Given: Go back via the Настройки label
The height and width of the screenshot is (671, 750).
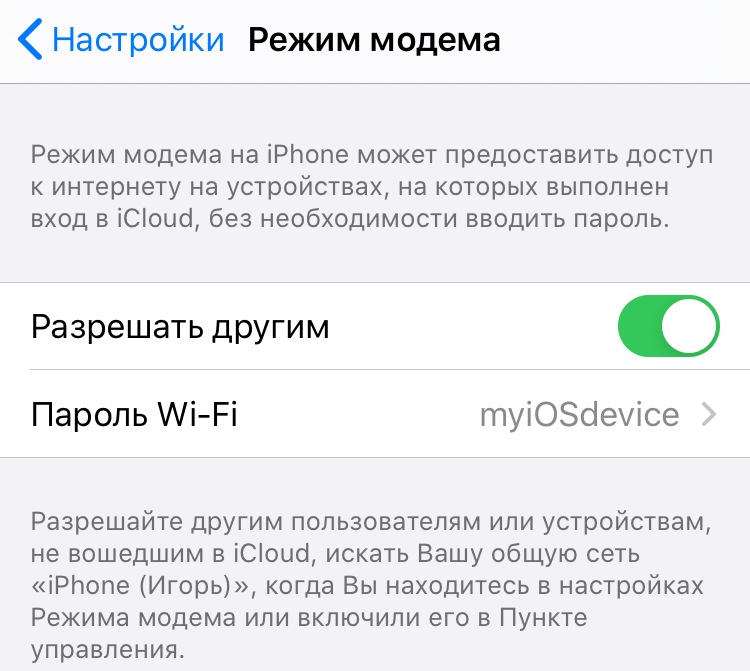Looking at the screenshot, I should point(138,39).
